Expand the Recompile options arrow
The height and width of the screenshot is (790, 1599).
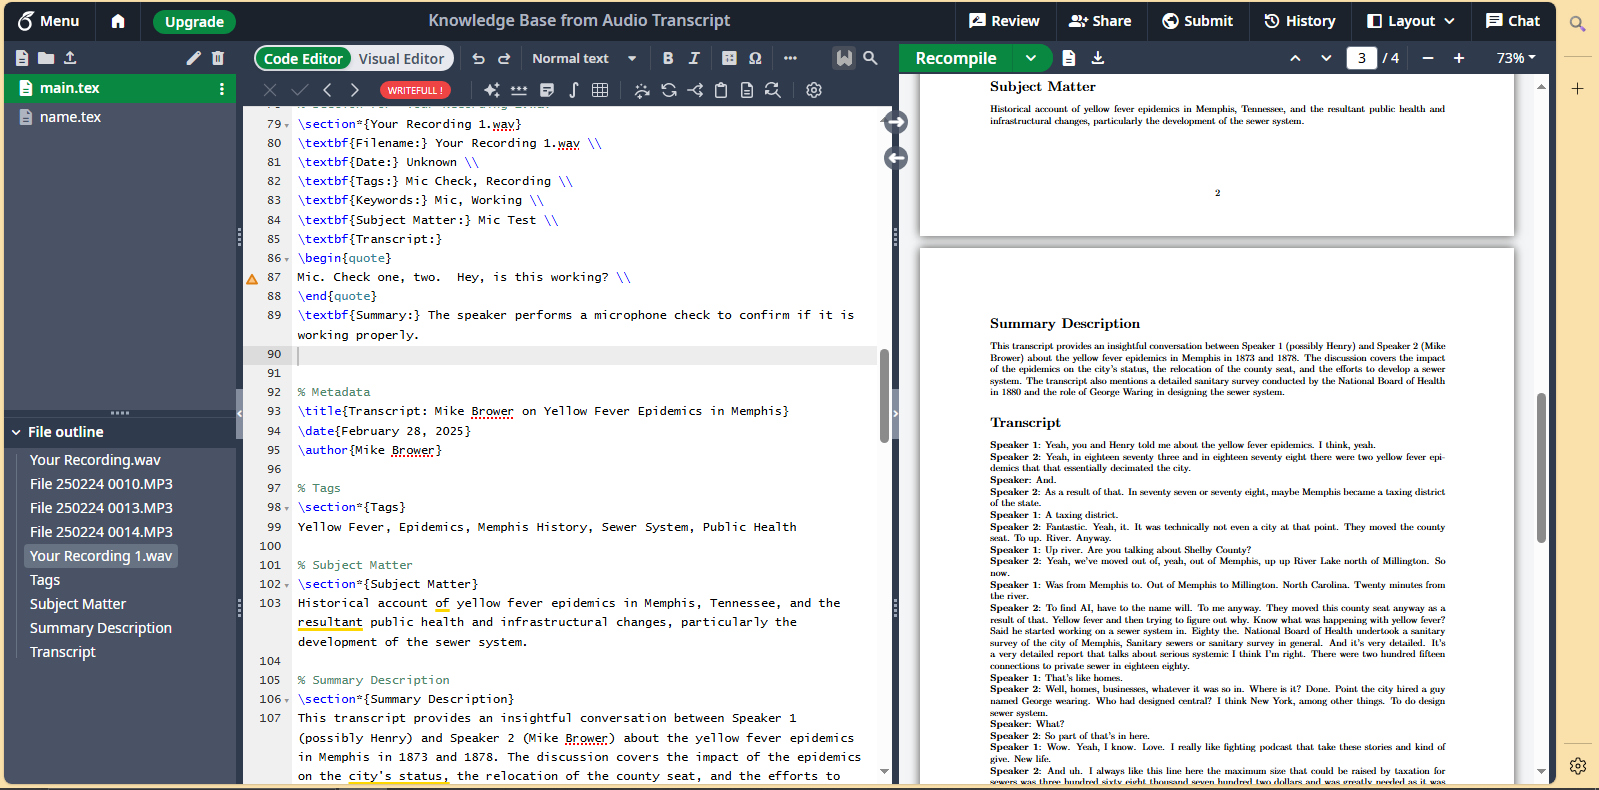[x=1031, y=58]
